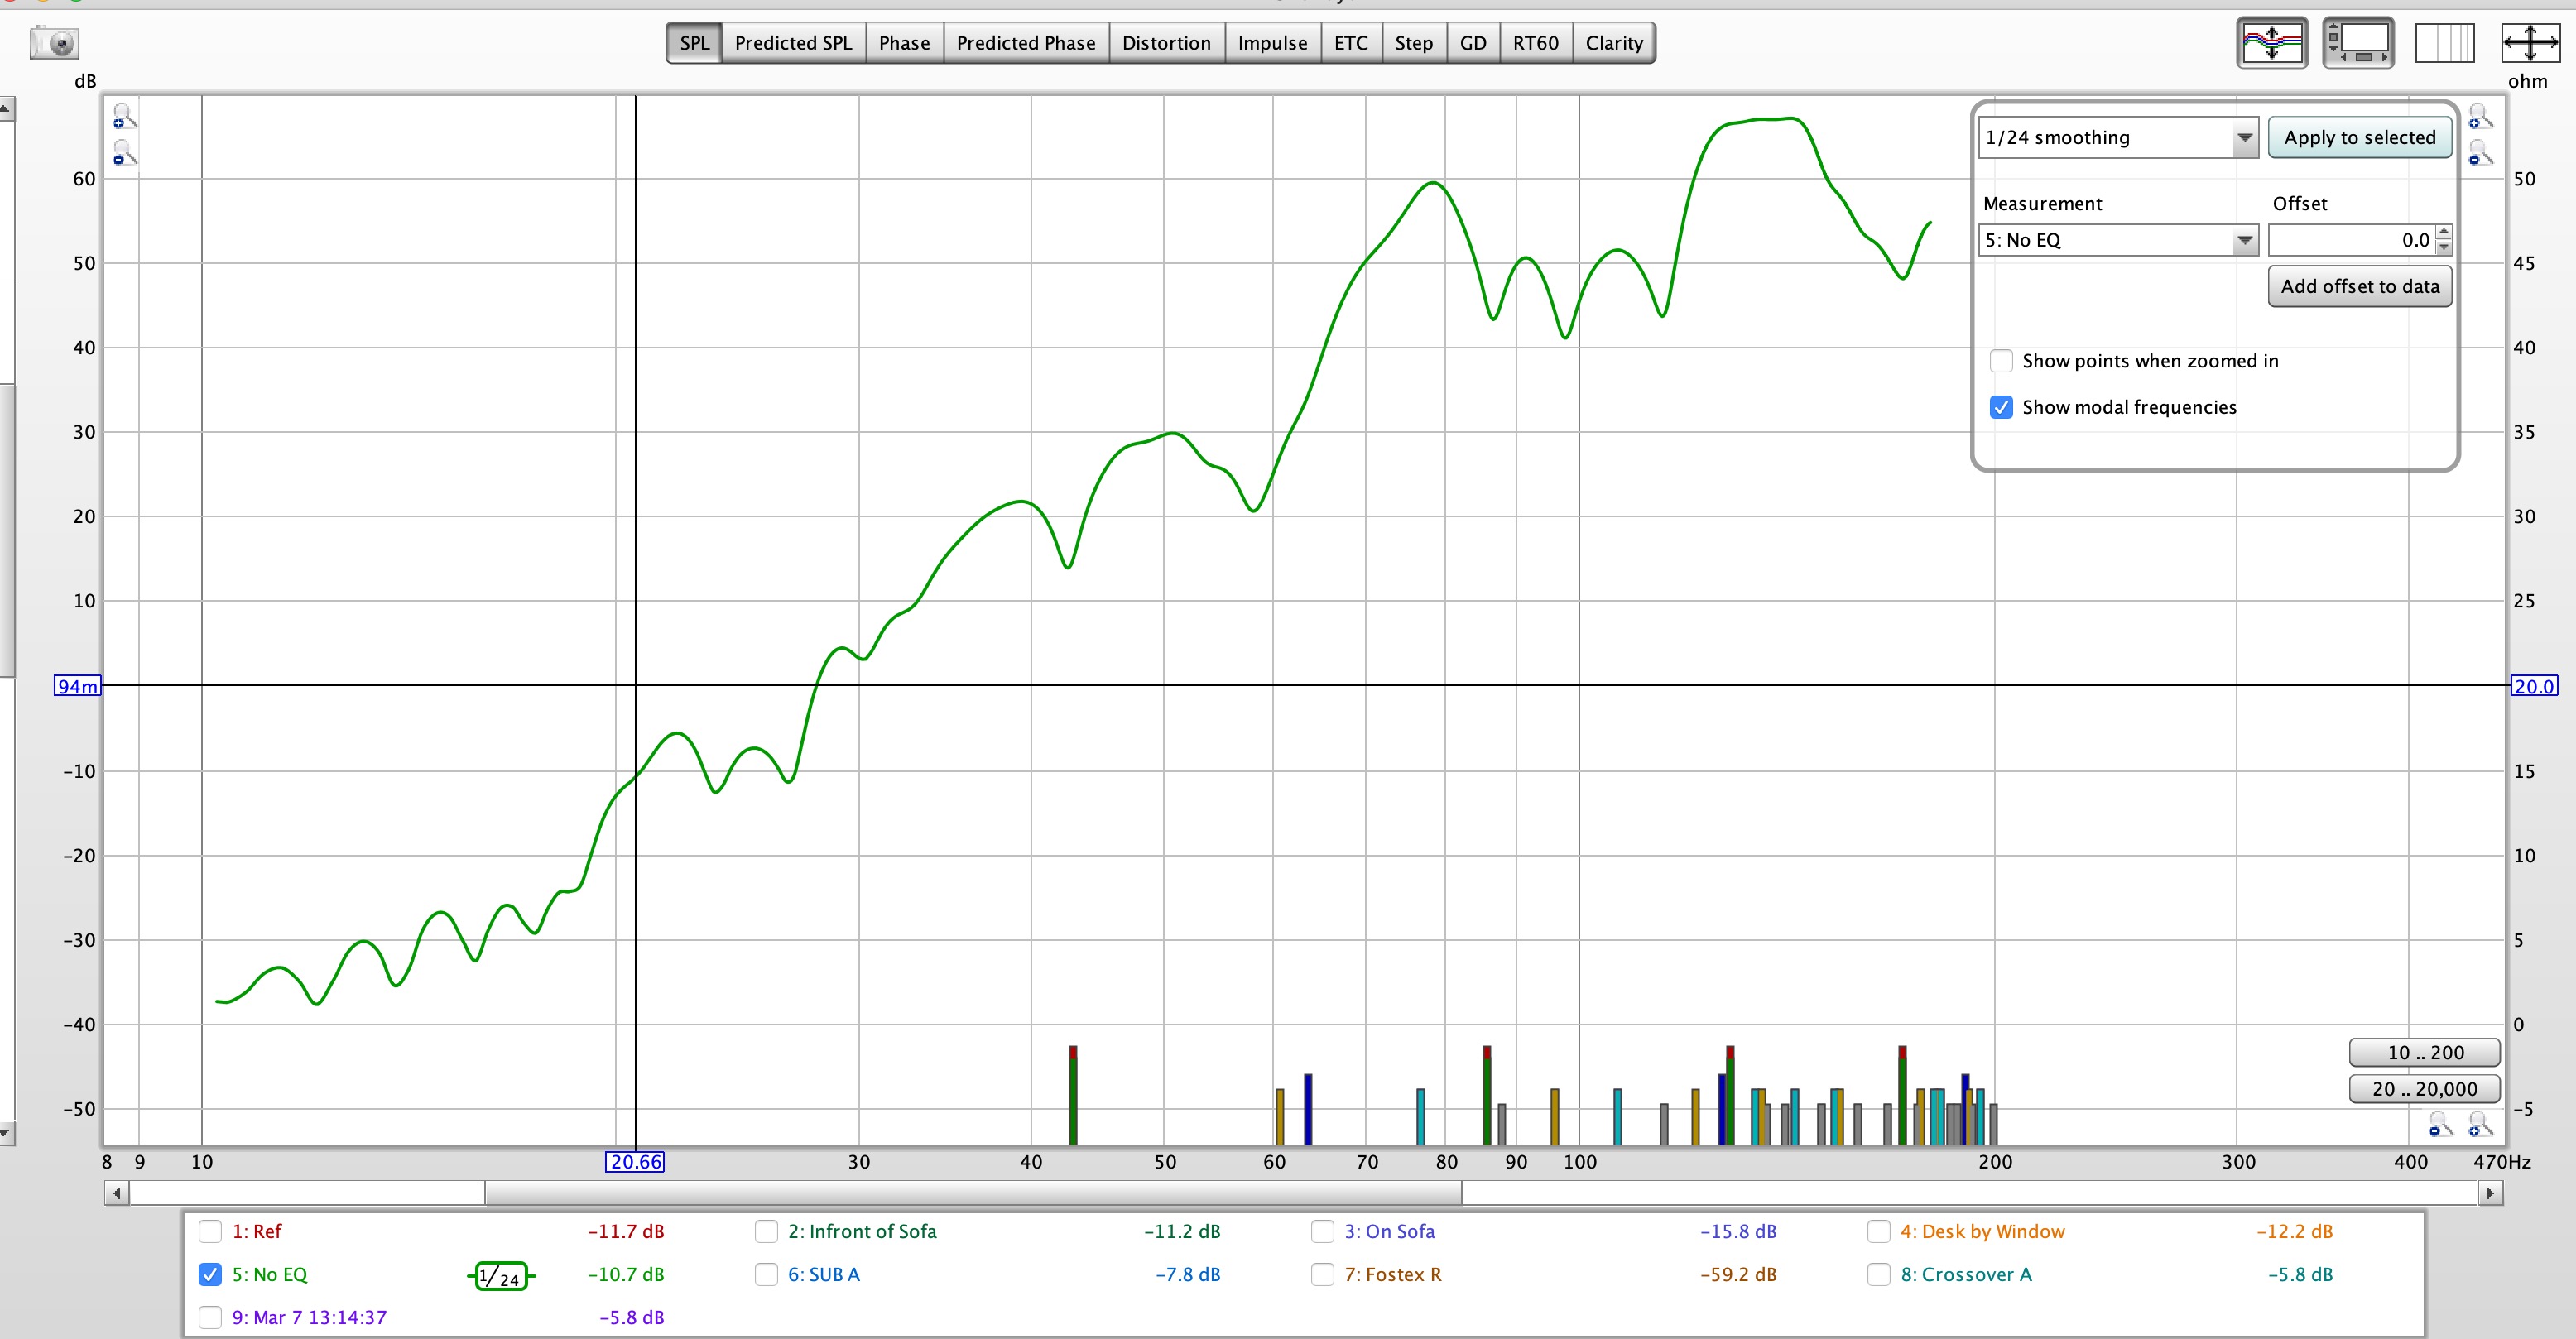
Task: Open the Impulse tab
Action: (1272, 43)
